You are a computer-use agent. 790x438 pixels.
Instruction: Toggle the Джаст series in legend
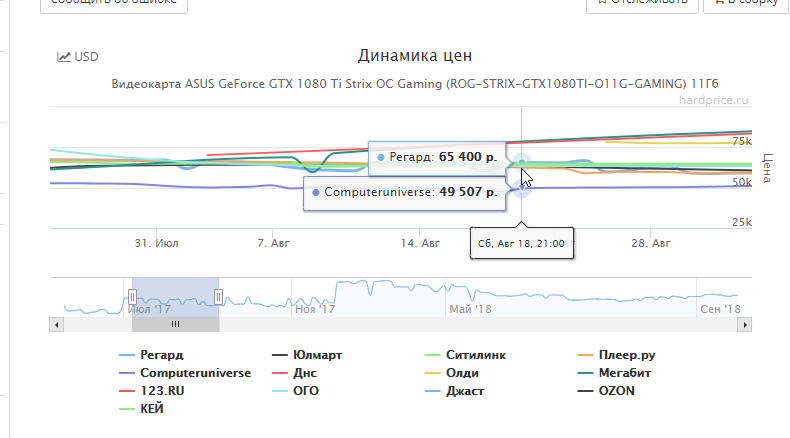tap(454, 391)
